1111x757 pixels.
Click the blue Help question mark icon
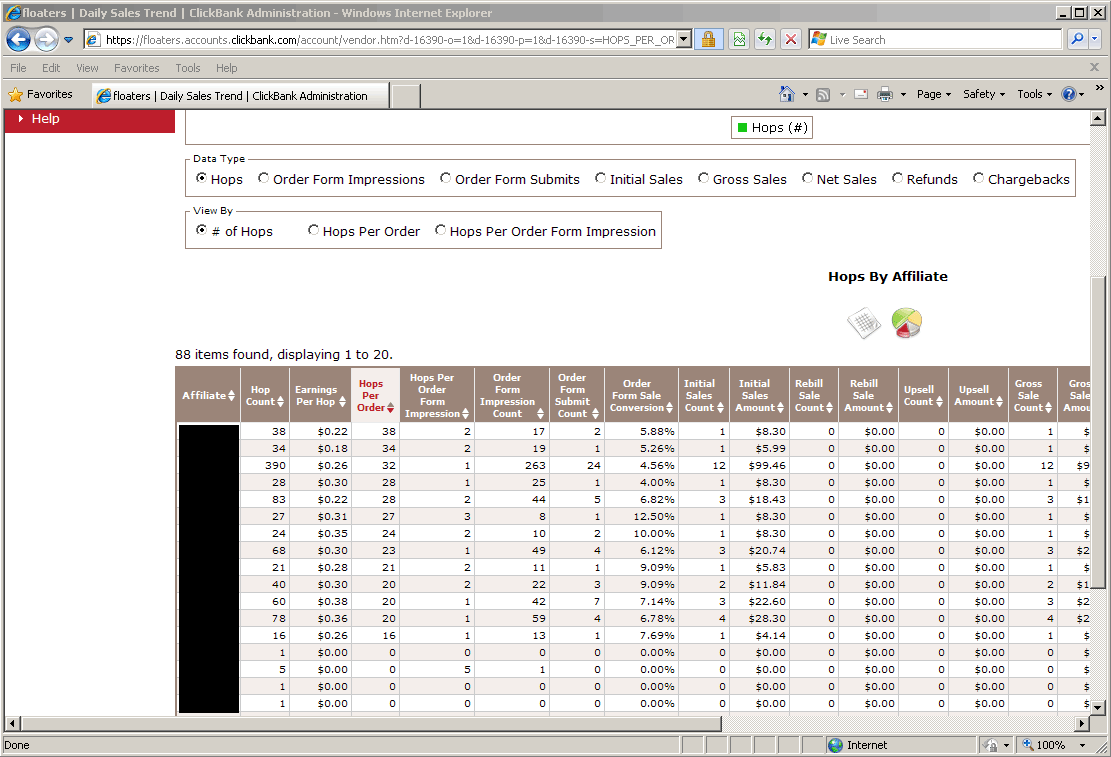click(1068, 94)
